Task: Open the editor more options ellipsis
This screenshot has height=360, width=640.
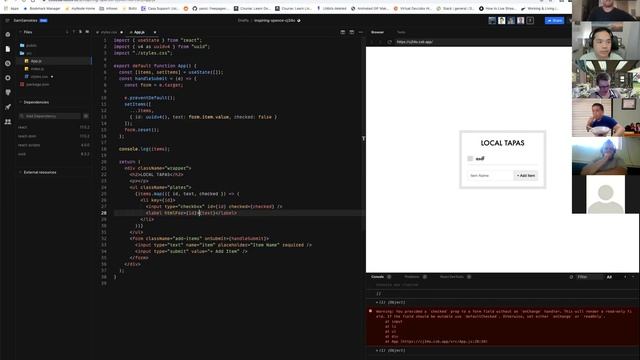Action: pyautogui.click(x=360, y=32)
